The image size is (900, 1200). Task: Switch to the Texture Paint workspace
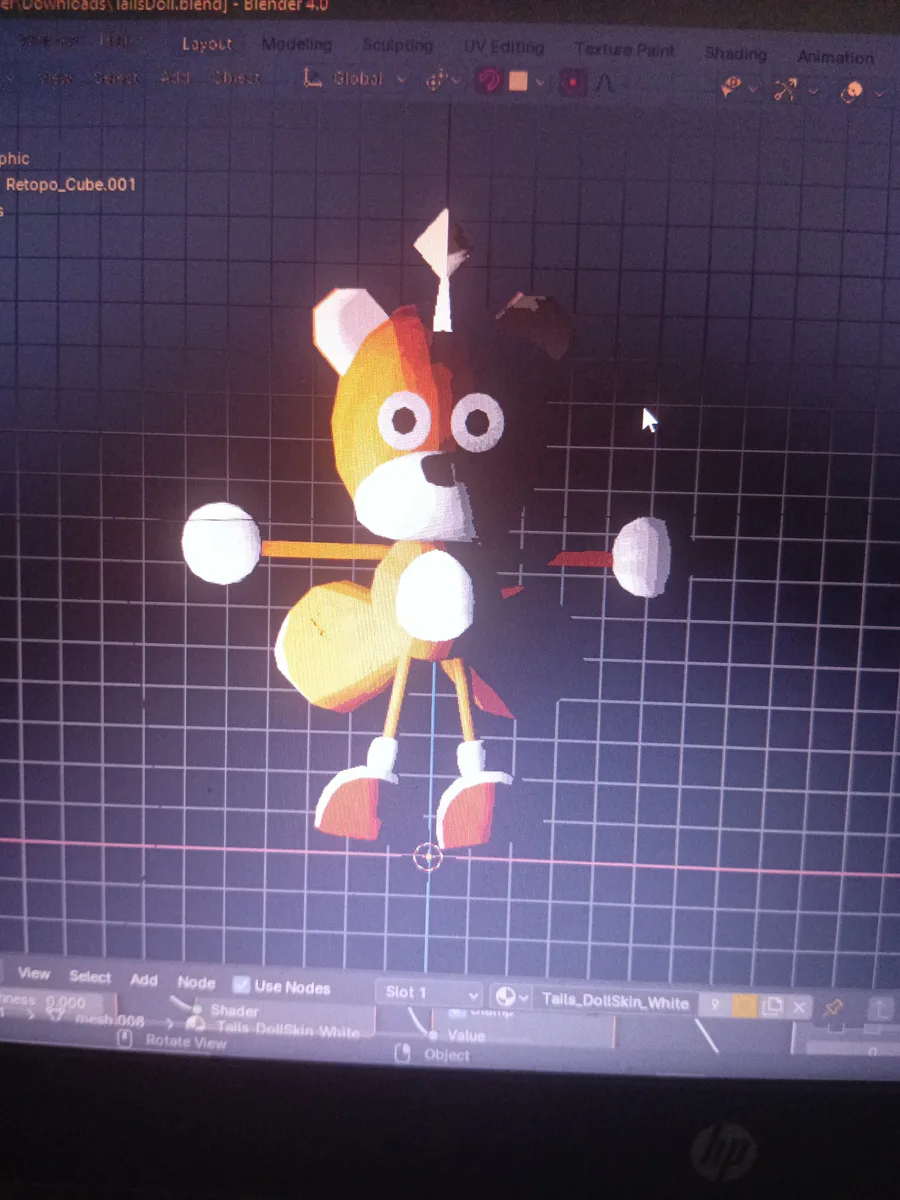click(625, 50)
